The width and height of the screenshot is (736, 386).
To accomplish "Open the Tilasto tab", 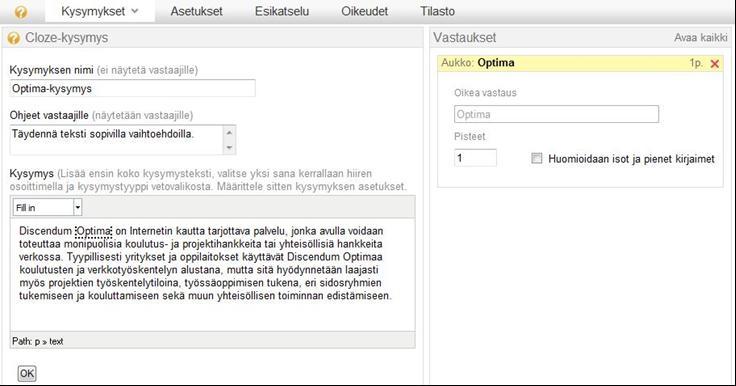I will click(x=437, y=11).
